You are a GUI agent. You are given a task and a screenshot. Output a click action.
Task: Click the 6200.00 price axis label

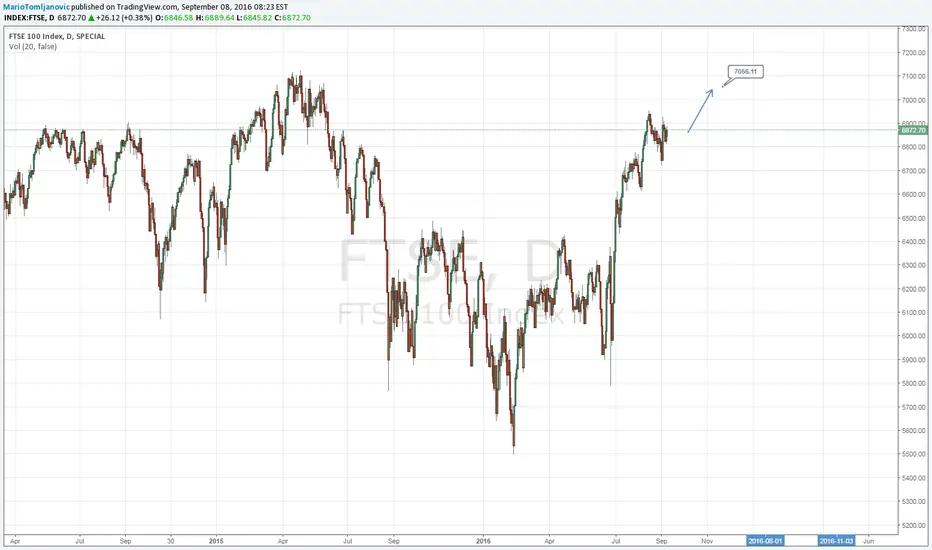point(914,289)
